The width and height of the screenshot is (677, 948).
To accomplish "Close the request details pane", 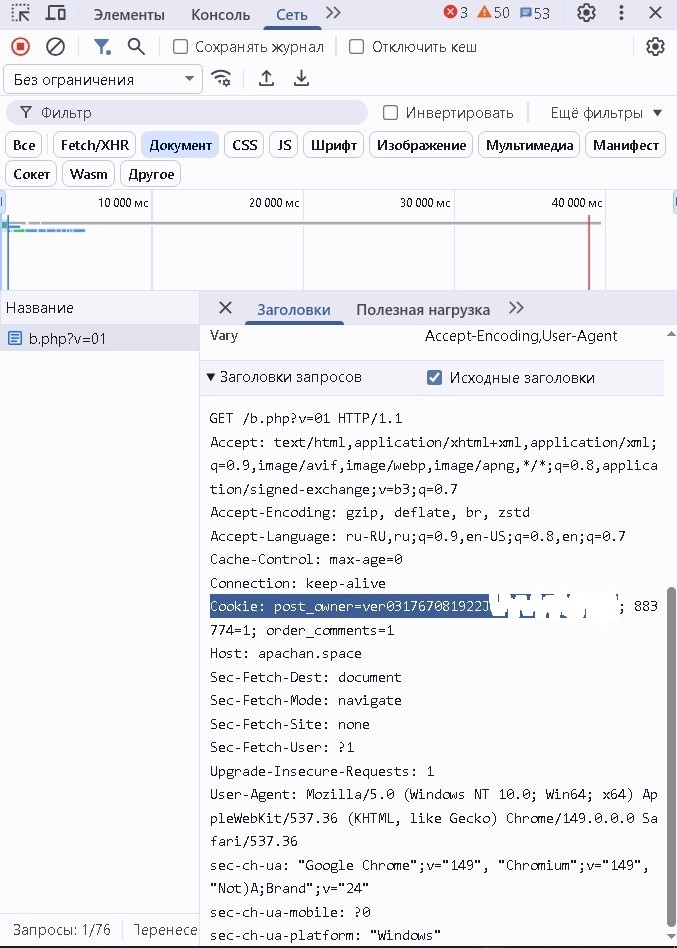I will [x=225, y=308].
